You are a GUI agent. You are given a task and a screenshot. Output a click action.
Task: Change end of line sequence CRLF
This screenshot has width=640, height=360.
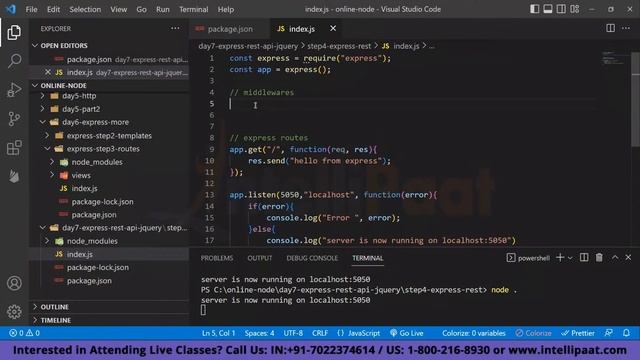[320, 333]
